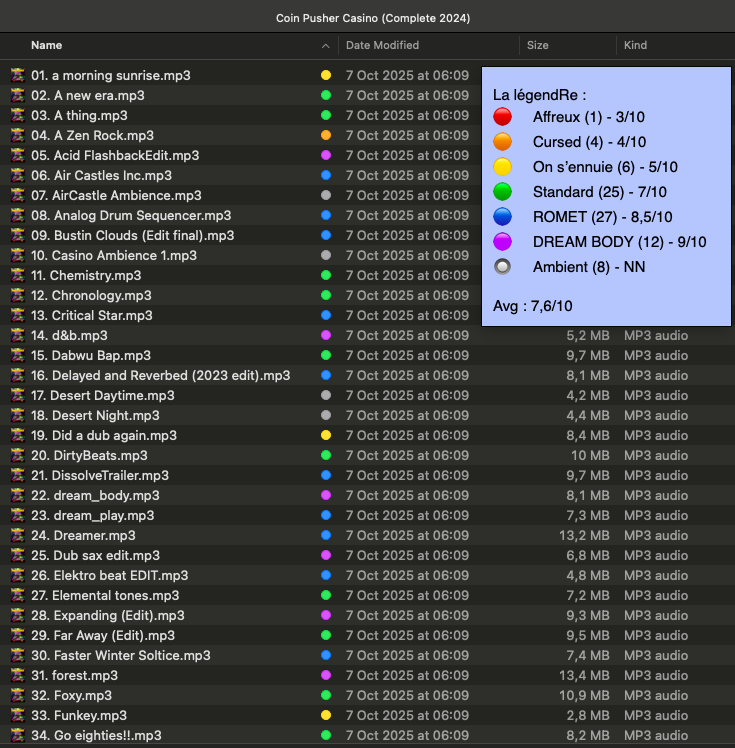Click the red Affreux swatch in the legend
Screen dimensions: 735x748
tap(502, 117)
